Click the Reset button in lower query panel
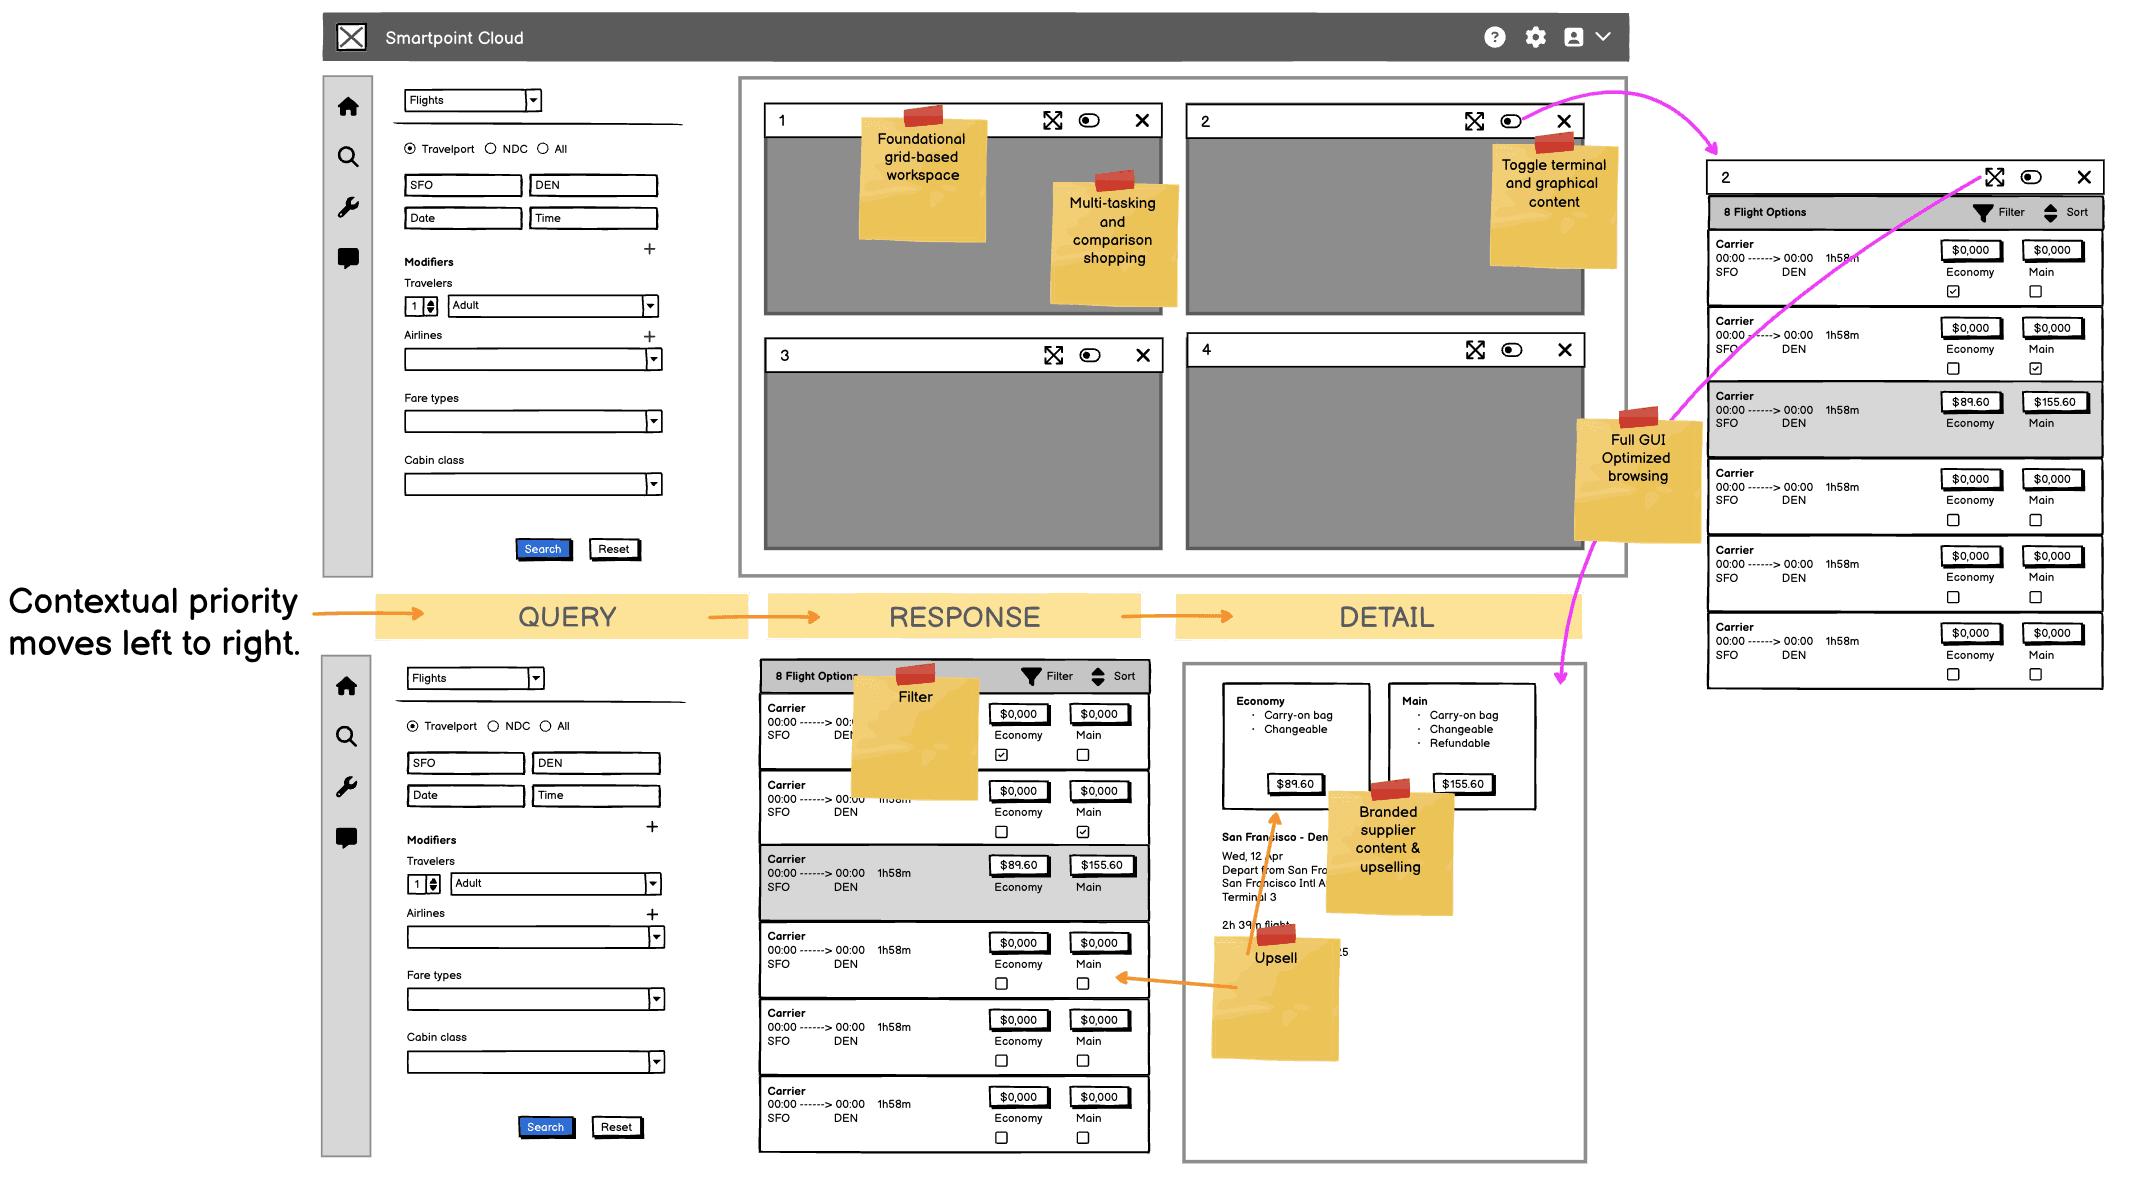This screenshot has width=2130, height=1178. tap(616, 1127)
